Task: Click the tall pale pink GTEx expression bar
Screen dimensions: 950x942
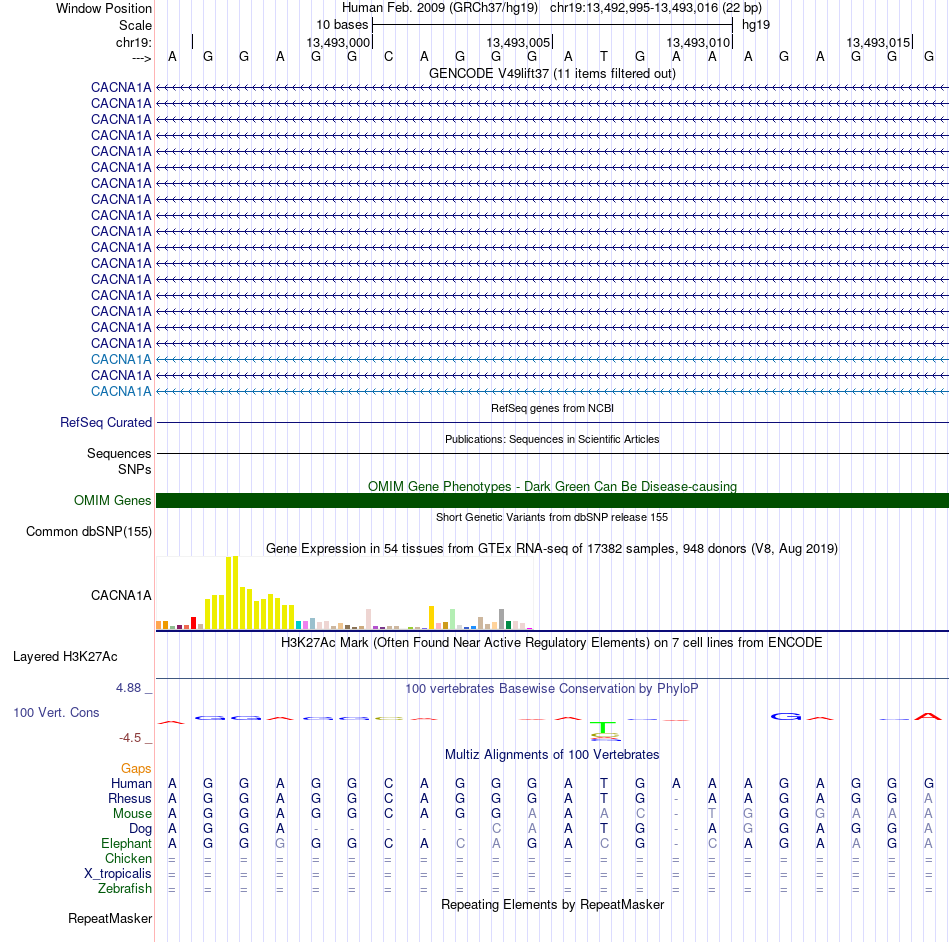Action: tap(368, 619)
